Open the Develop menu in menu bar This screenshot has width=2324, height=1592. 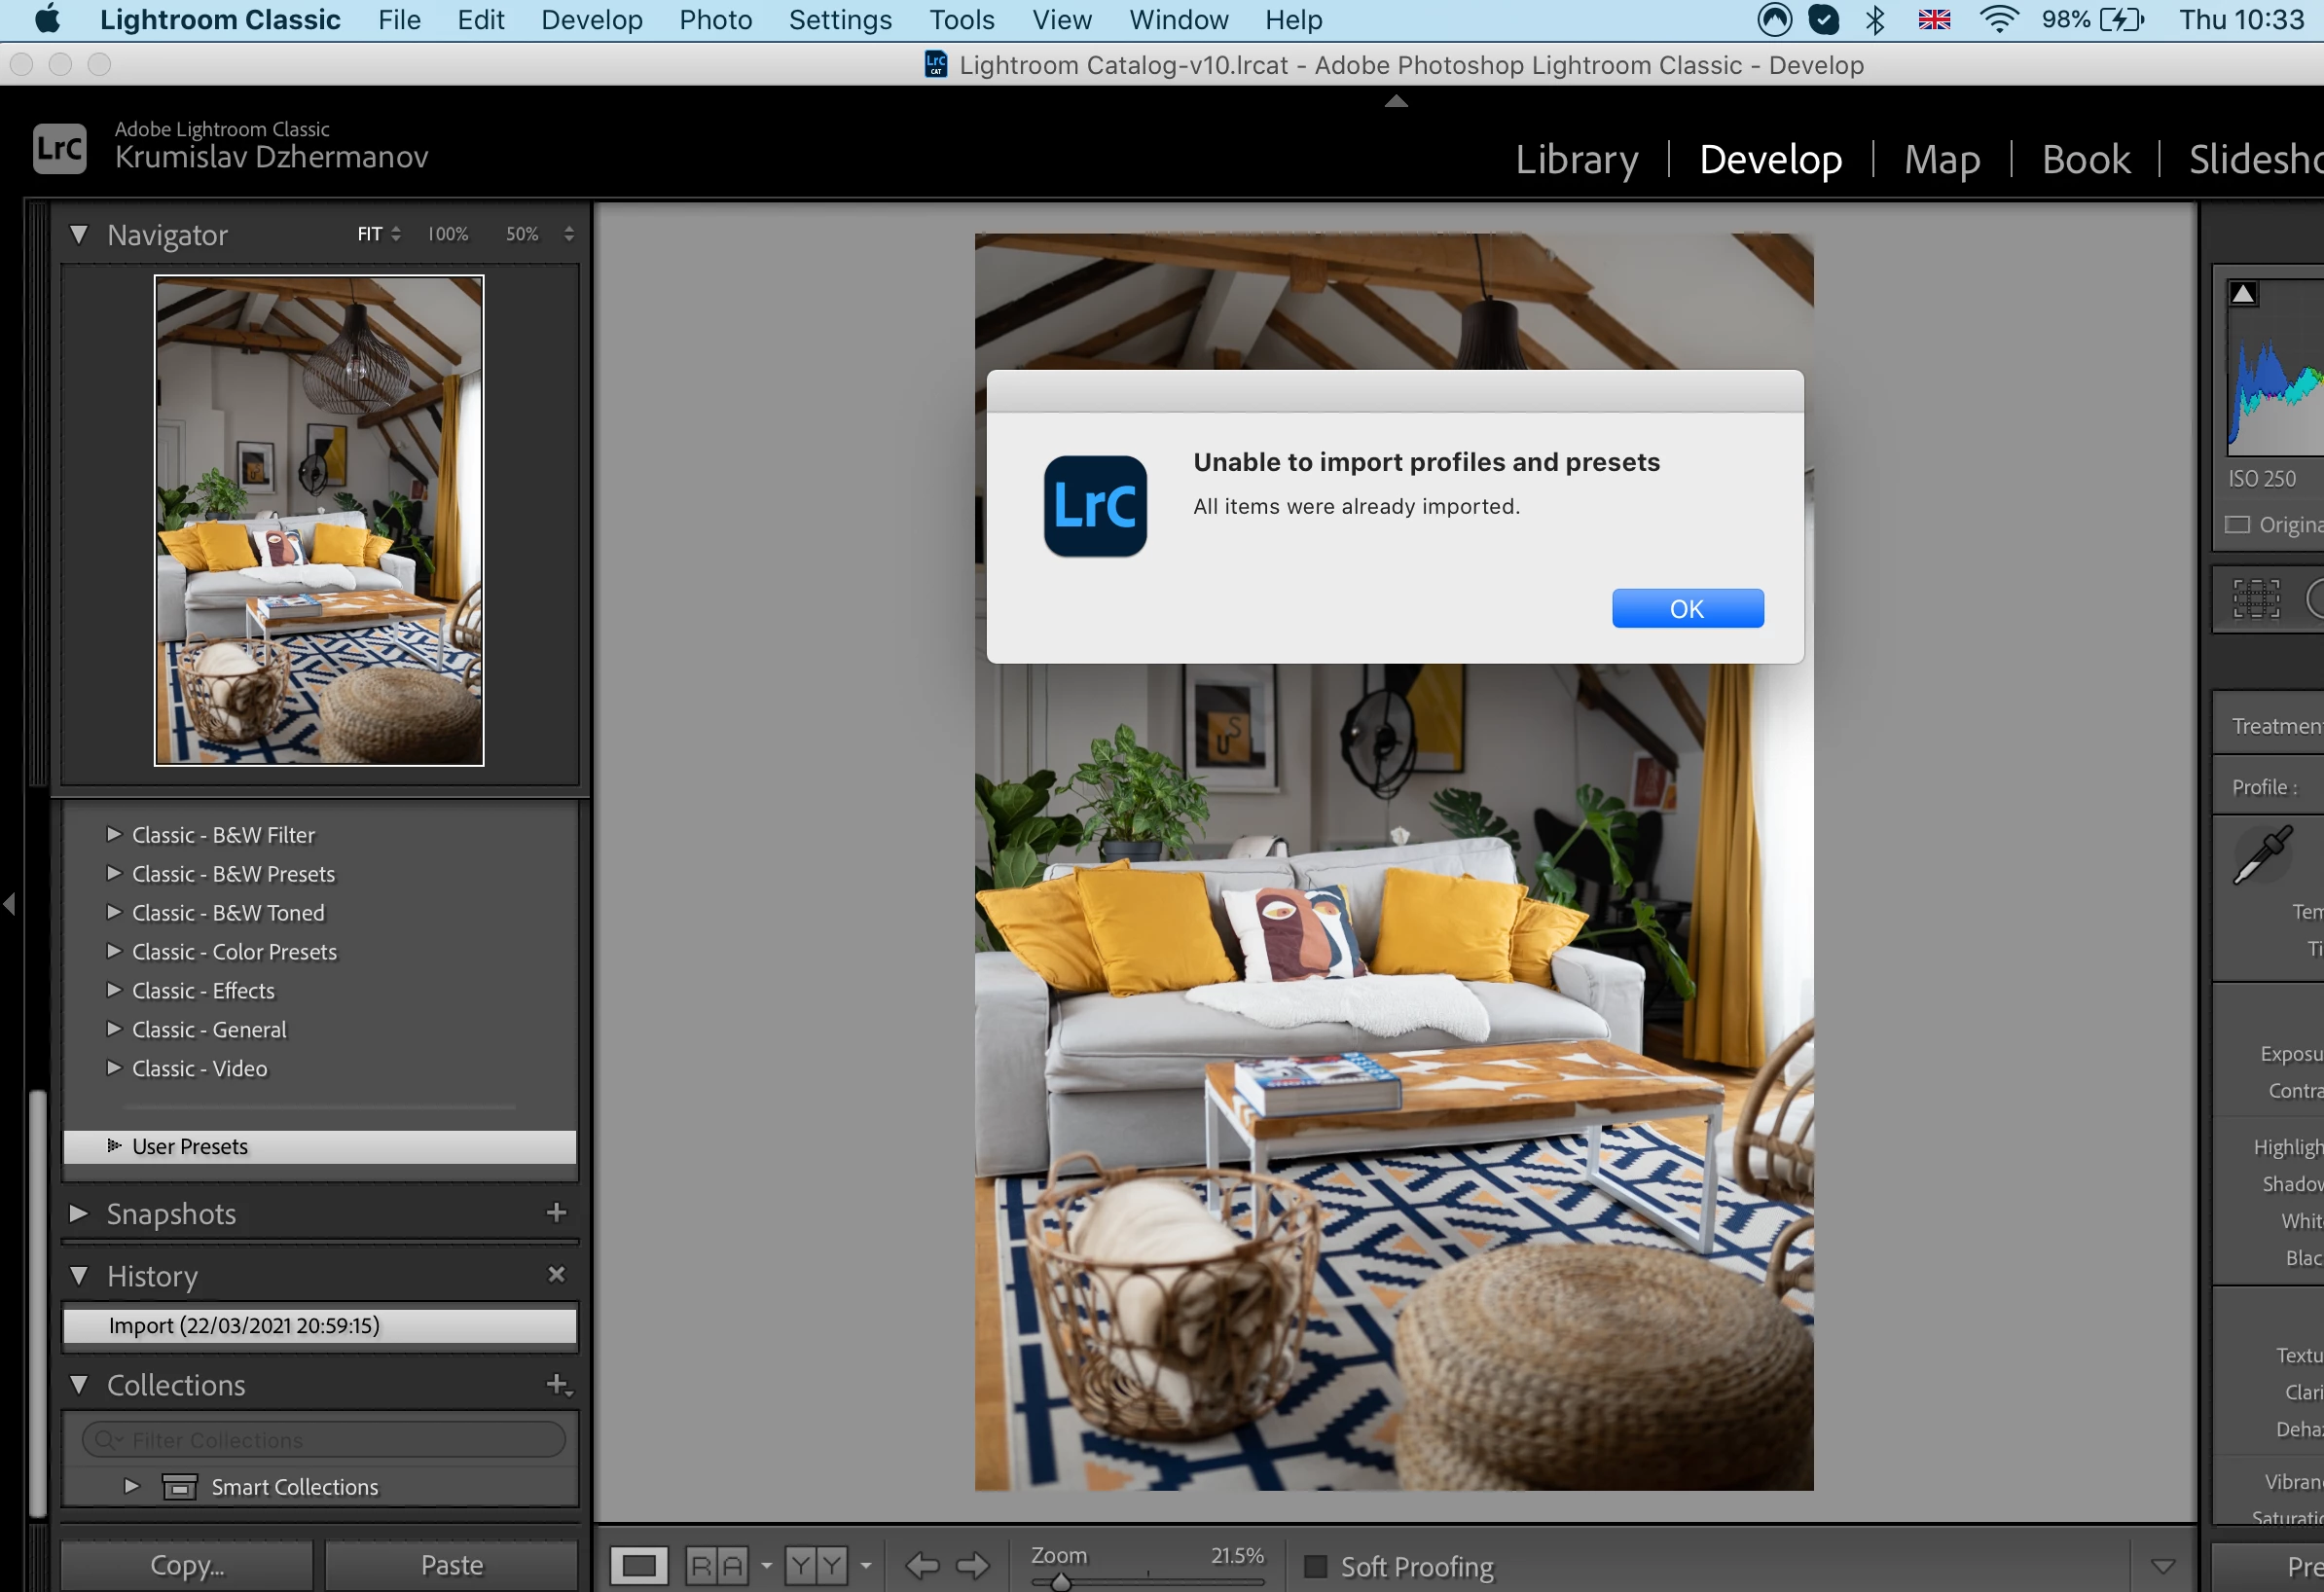coord(591,19)
